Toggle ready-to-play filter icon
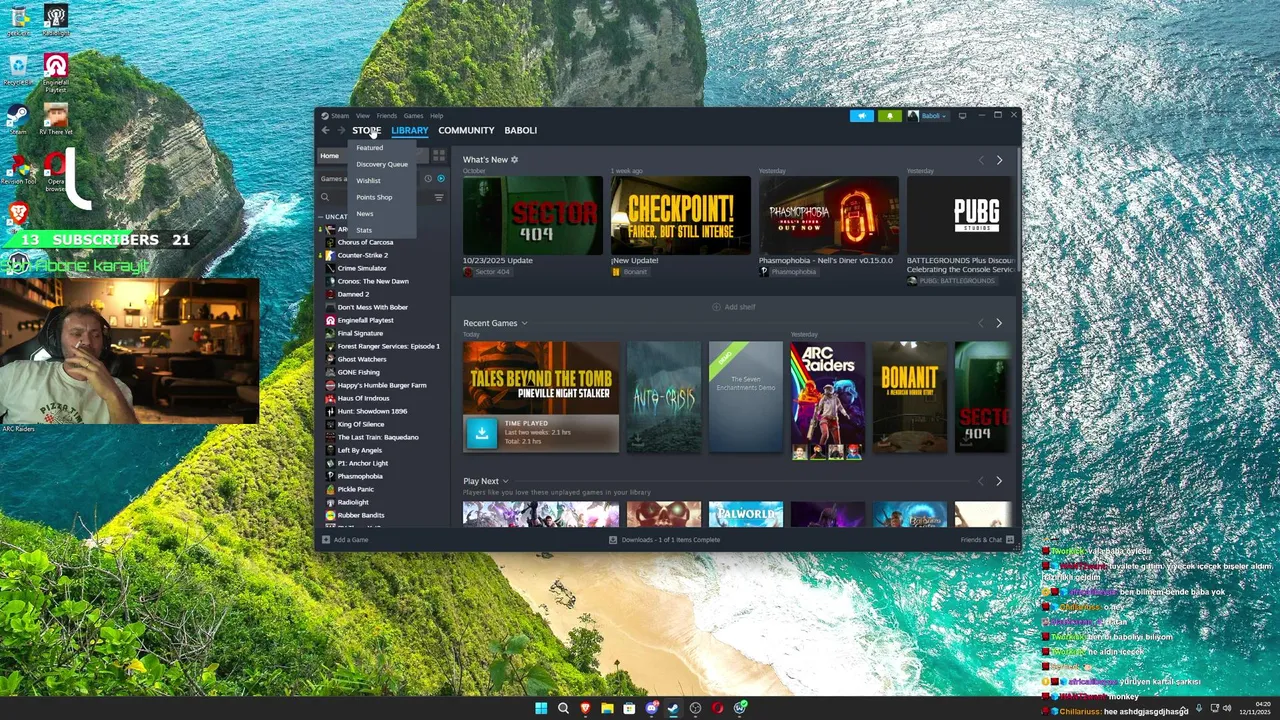The height and width of the screenshot is (720, 1280). point(441,179)
